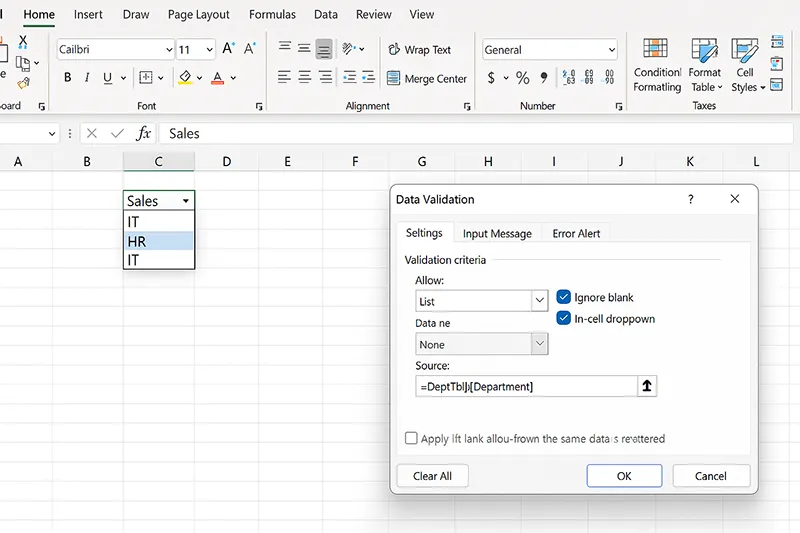Confirm formula bar entry with checkmark
This screenshot has height=533, width=800.
pyautogui.click(x=117, y=134)
